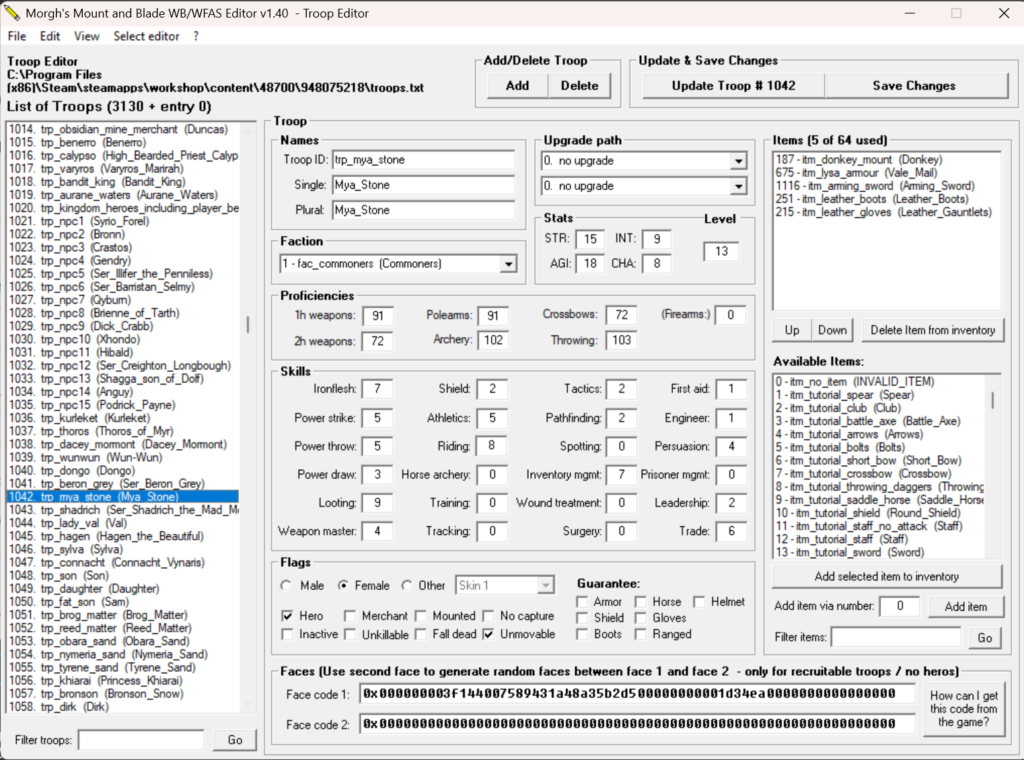Click Add item via number field

click(x=899, y=607)
